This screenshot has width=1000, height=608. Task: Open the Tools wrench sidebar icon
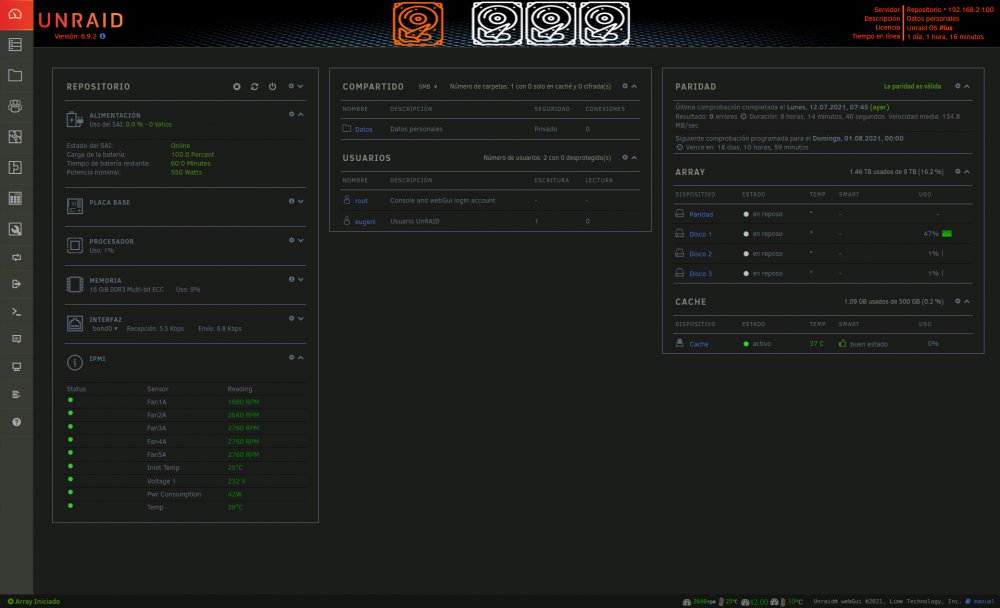point(15,229)
